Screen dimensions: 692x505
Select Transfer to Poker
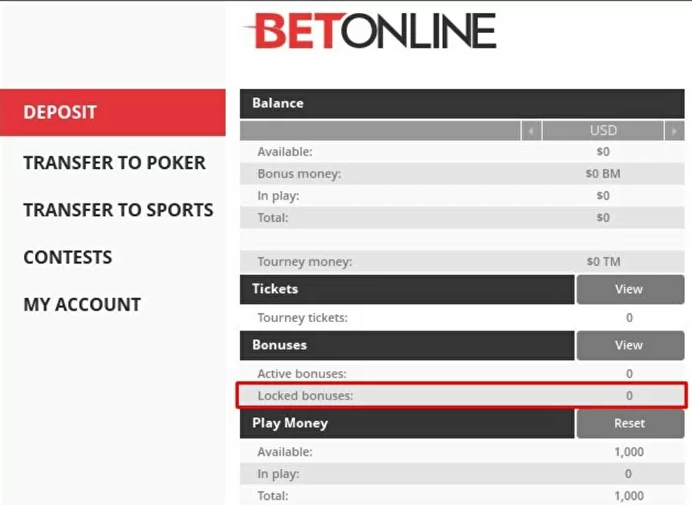[x=114, y=163]
